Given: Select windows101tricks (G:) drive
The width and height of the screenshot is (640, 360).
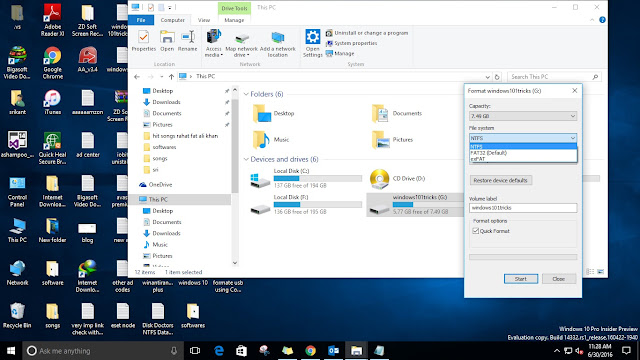Looking at the screenshot, I should point(415,204).
